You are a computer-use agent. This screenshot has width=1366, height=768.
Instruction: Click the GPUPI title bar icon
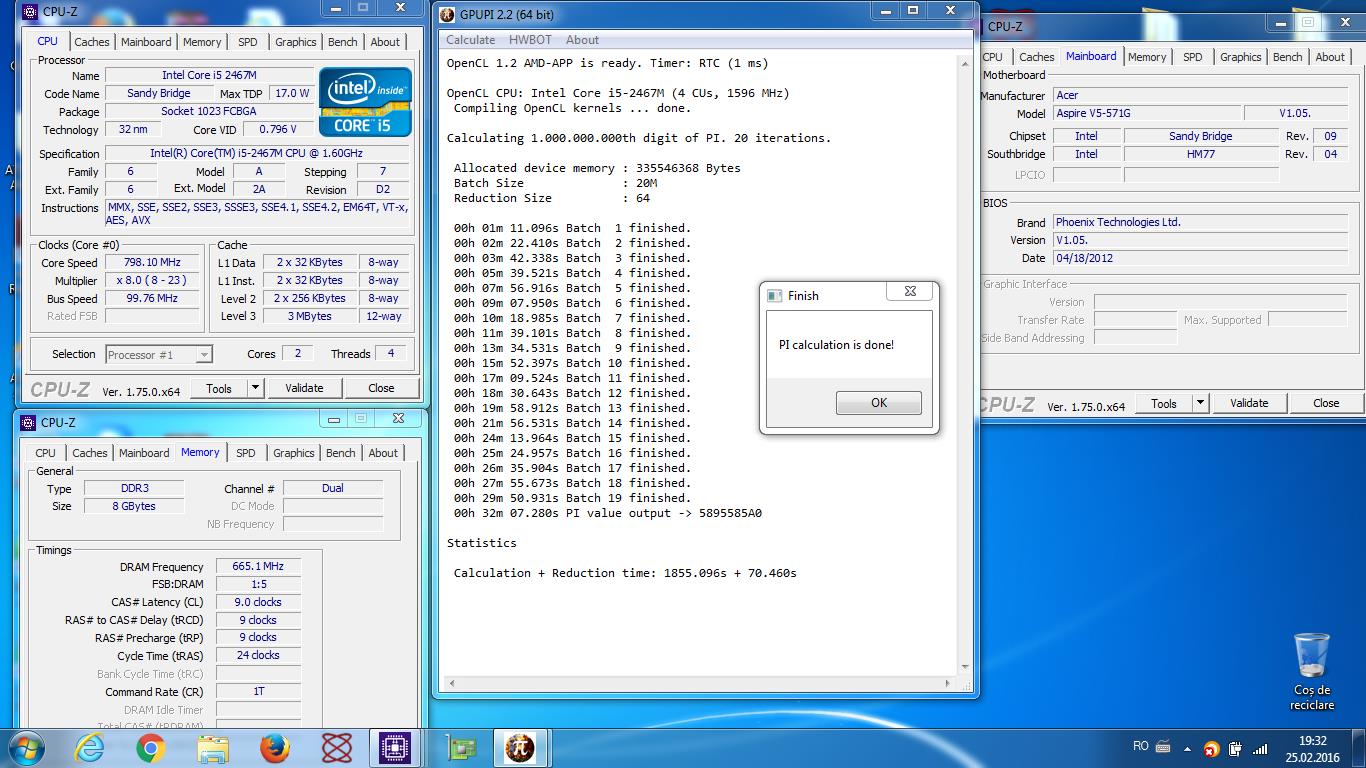[x=446, y=15]
